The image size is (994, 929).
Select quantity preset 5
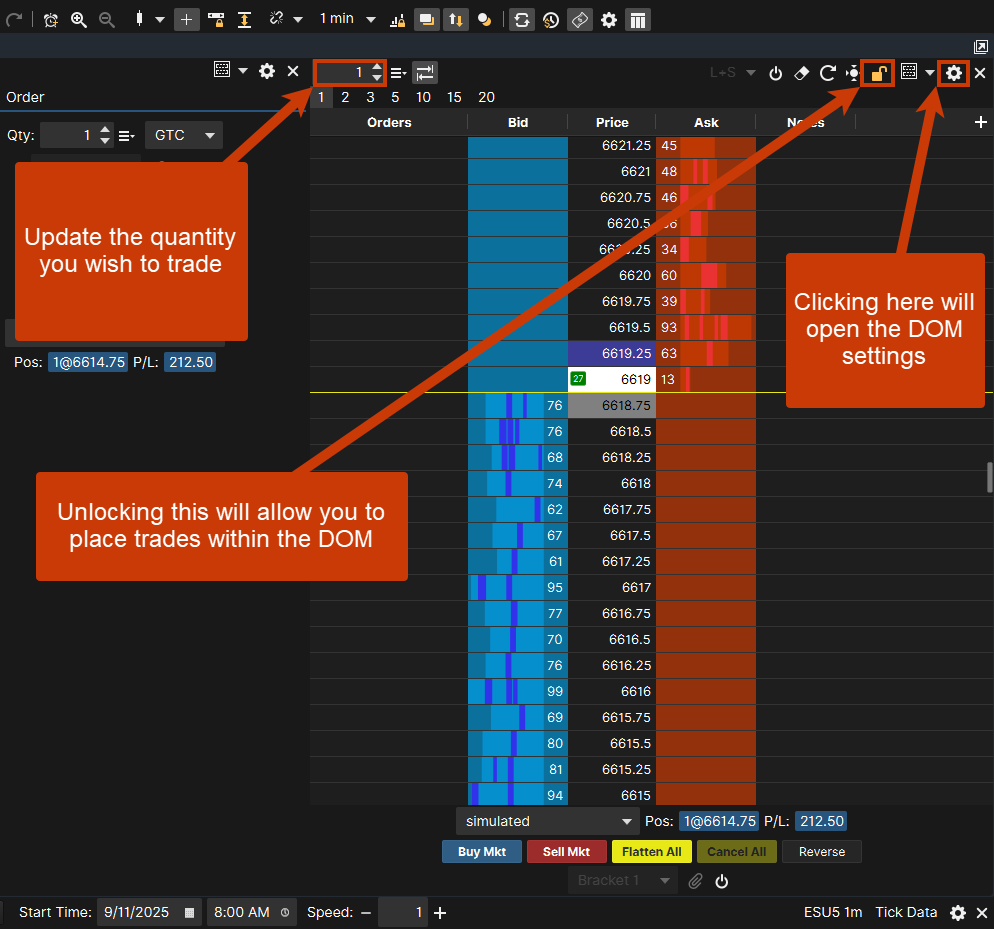coord(395,97)
